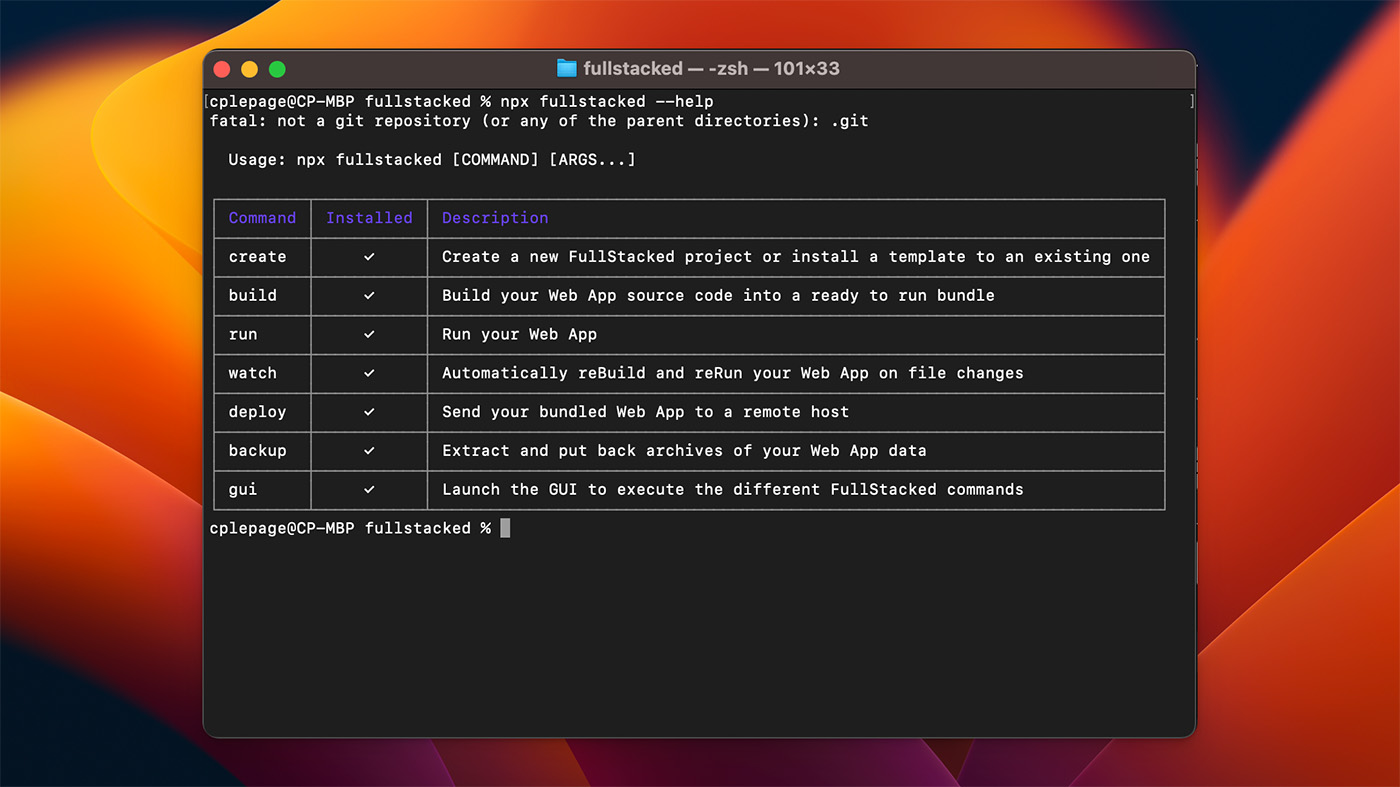
Task: Click the red close button of the terminal window
Action: pyautogui.click(x=222, y=69)
